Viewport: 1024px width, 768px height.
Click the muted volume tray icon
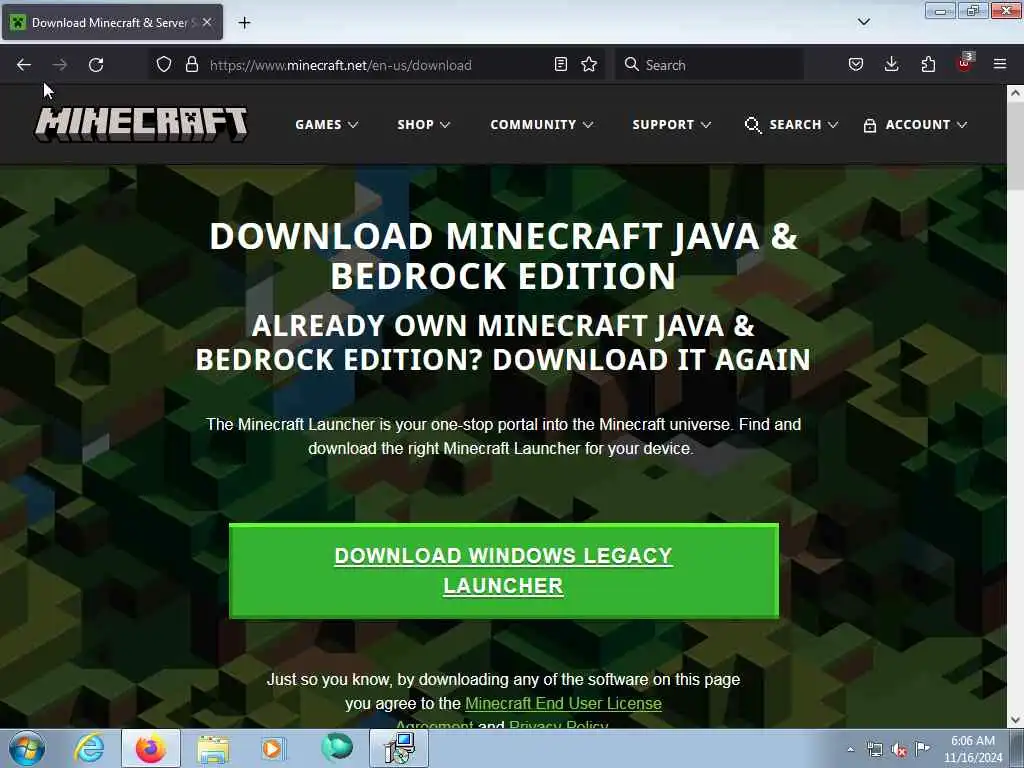point(899,749)
